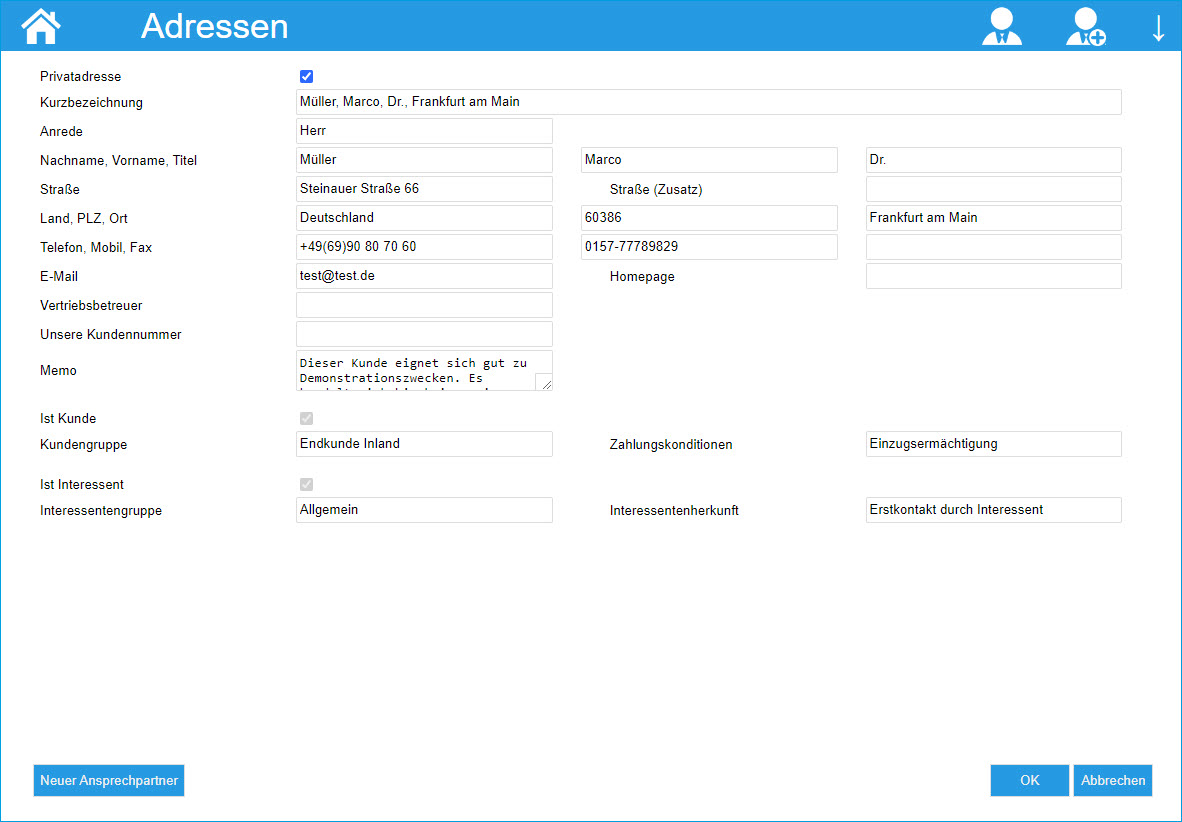Open Zahlungskonditionen field showing Einzugsermächtigung
This screenshot has height=822, width=1182.
coord(994,444)
